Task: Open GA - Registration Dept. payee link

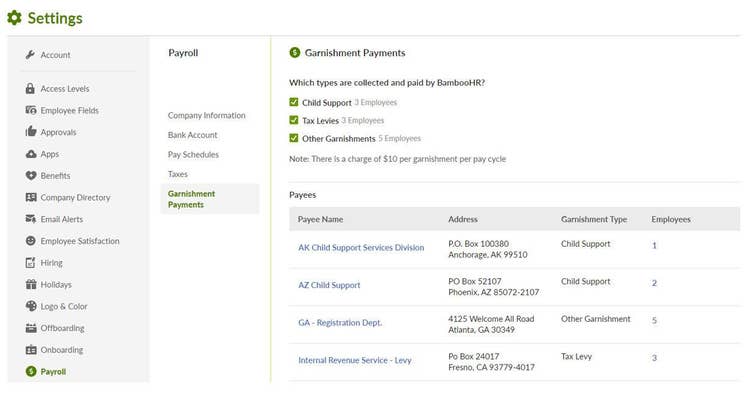Action: [340, 323]
